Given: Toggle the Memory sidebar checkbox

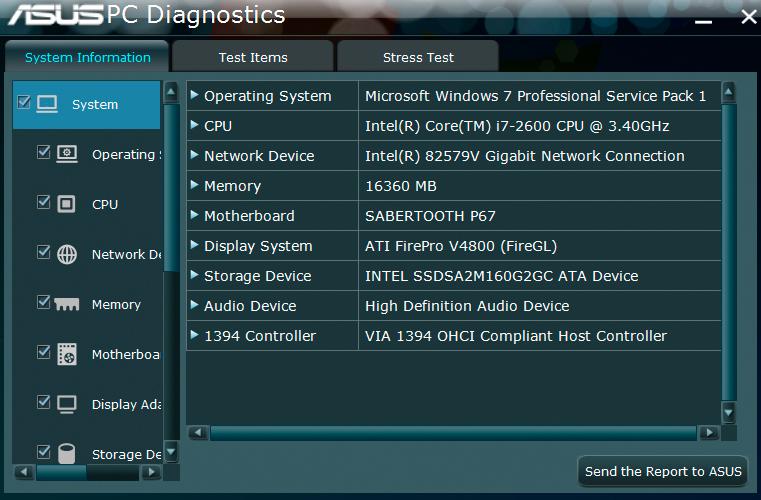Looking at the screenshot, I should tap(44, 302).
